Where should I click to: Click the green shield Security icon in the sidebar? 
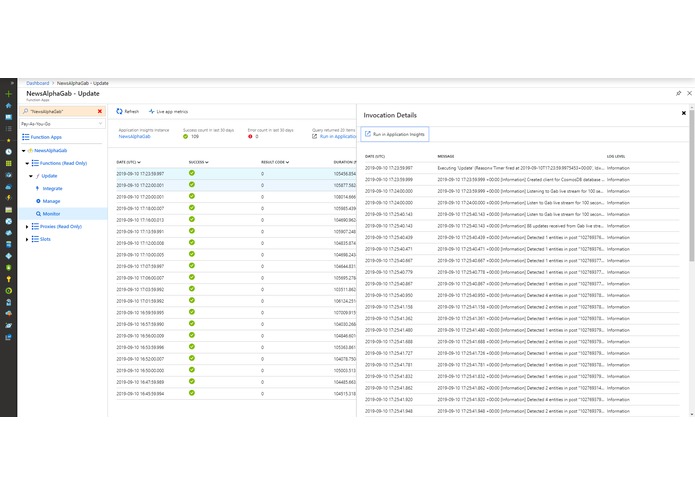pos(8,268)
